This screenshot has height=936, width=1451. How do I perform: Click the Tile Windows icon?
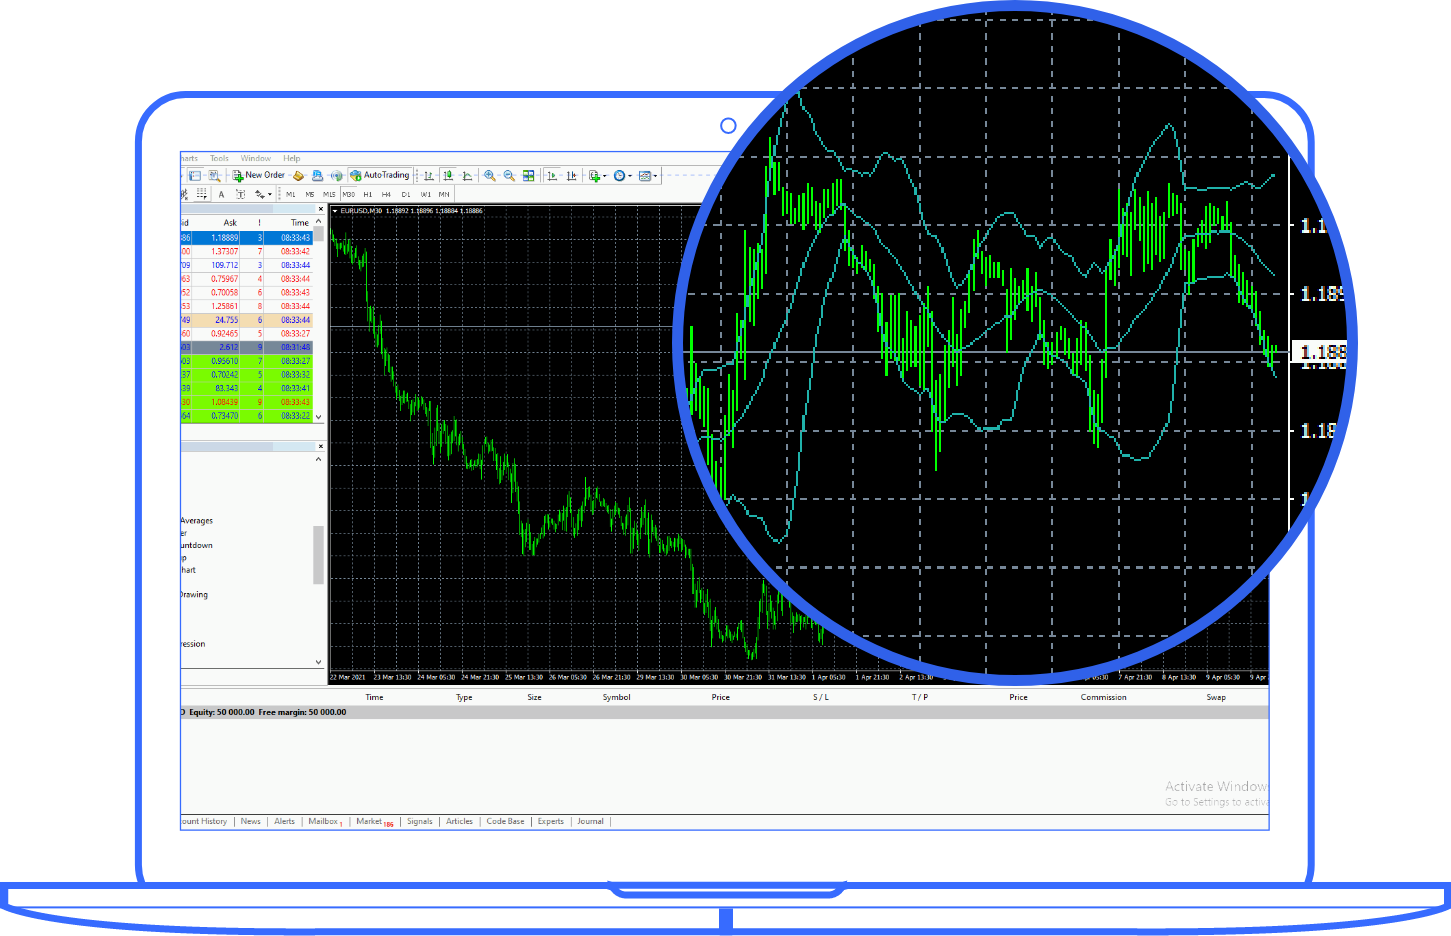click(x=529, y=175)
